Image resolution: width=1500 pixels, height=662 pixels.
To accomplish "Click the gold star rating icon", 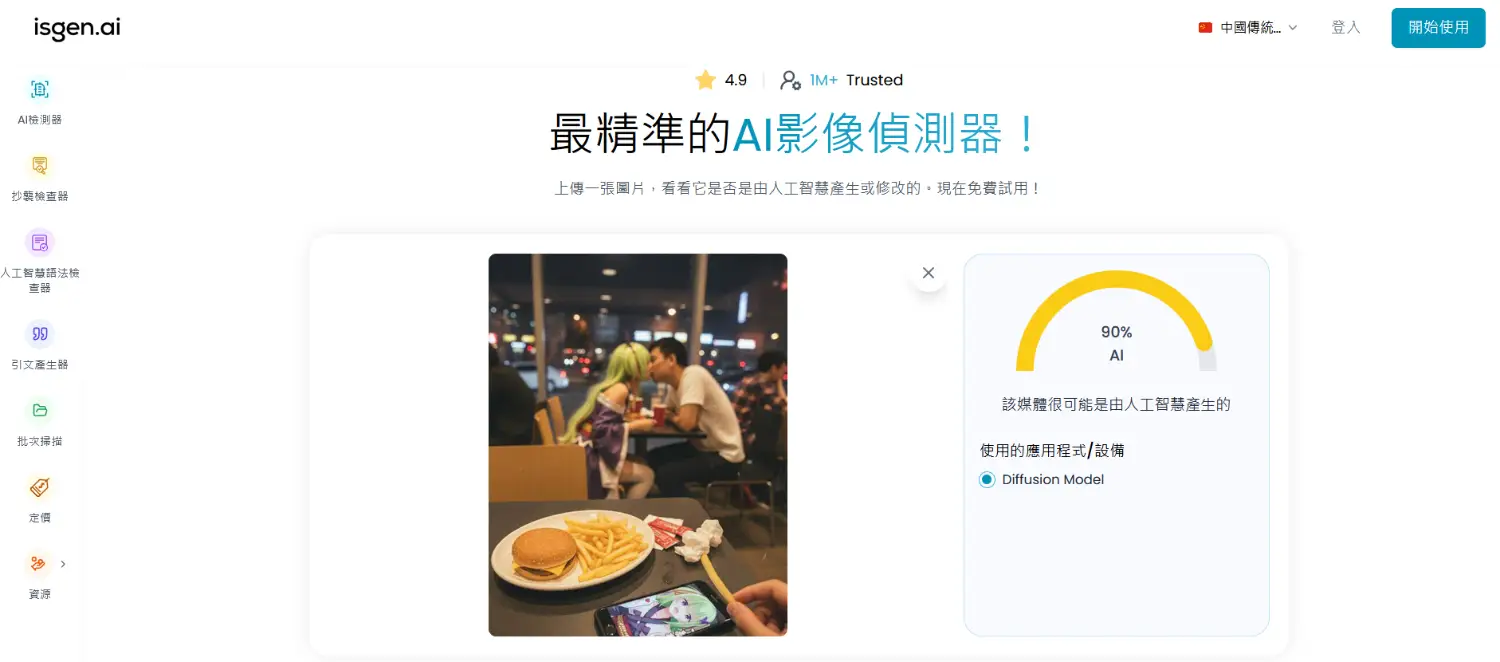I will coord(706,80).
